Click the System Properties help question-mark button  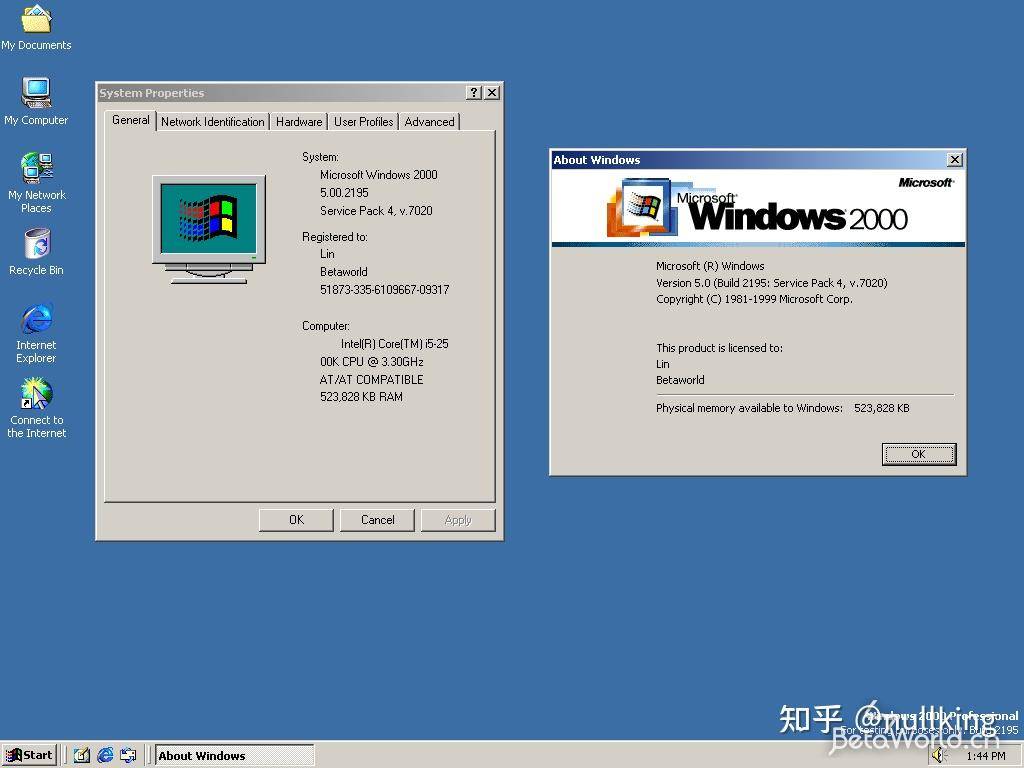point(475,93)
